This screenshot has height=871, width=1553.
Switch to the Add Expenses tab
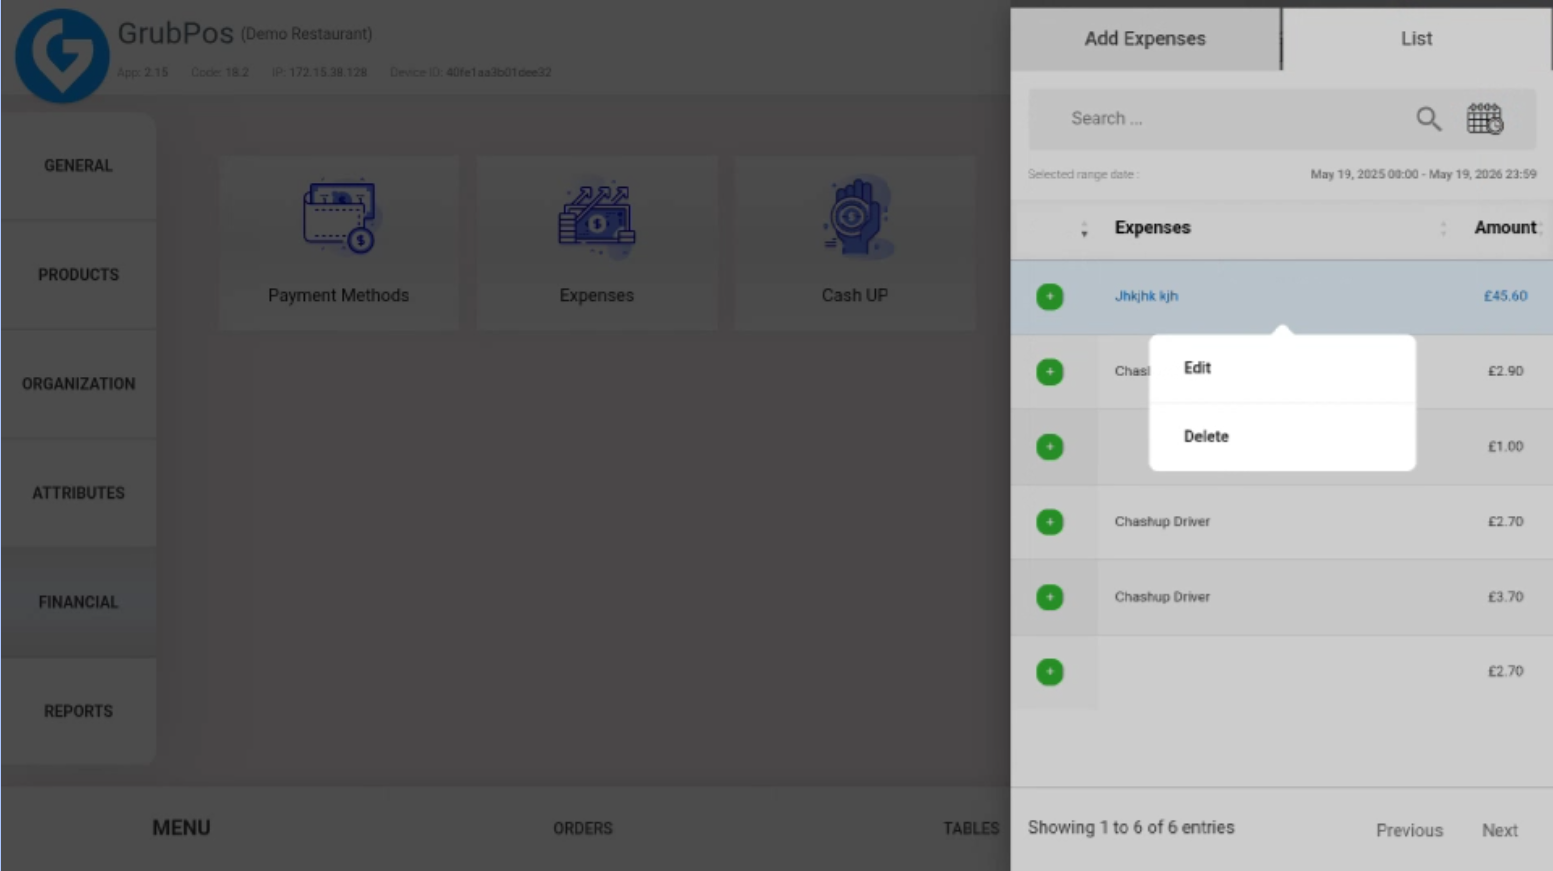(1145, 39)
